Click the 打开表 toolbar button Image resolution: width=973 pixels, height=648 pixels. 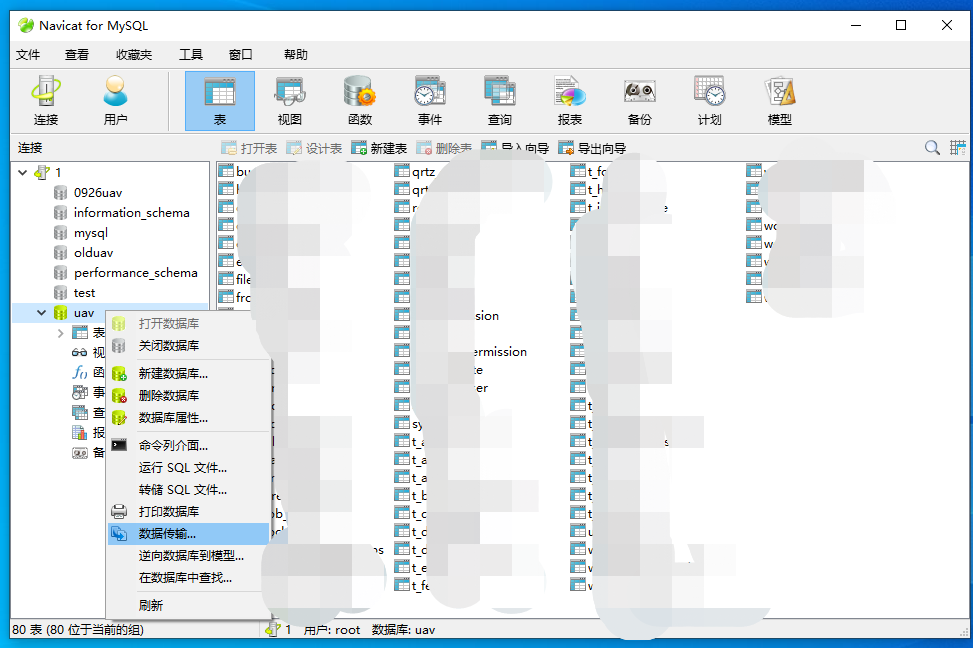click(249, 148)
